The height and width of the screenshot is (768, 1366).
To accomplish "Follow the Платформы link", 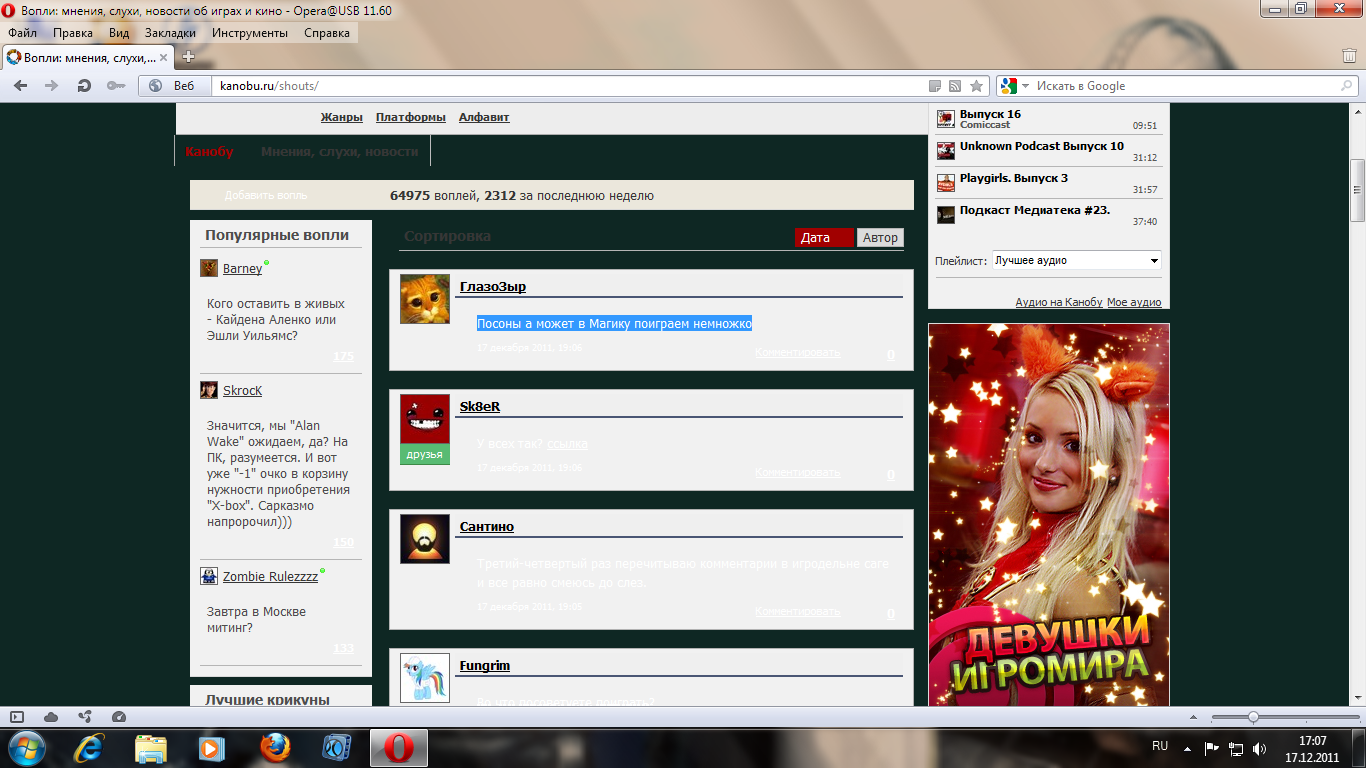I will point(411,117).
